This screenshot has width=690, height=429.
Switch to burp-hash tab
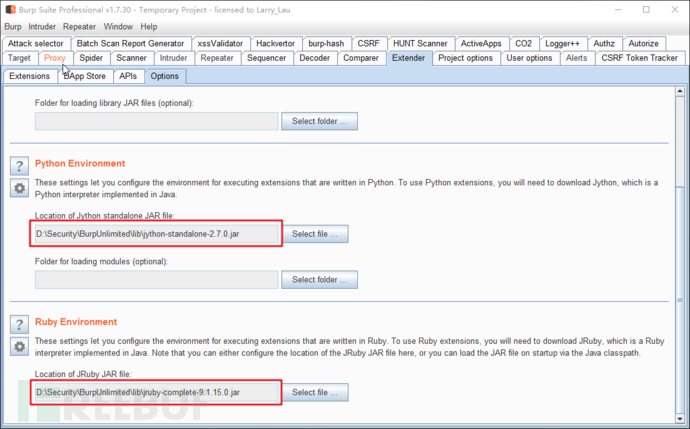(x=326, y=44)
